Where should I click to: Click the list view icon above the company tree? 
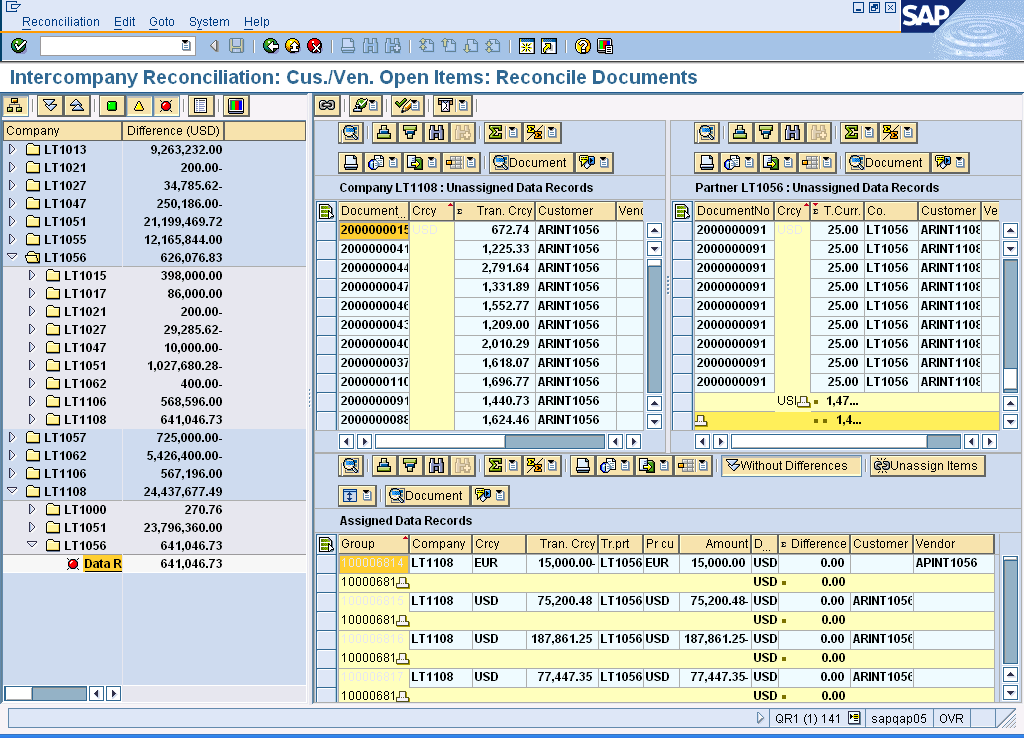(x=200, y=106)
